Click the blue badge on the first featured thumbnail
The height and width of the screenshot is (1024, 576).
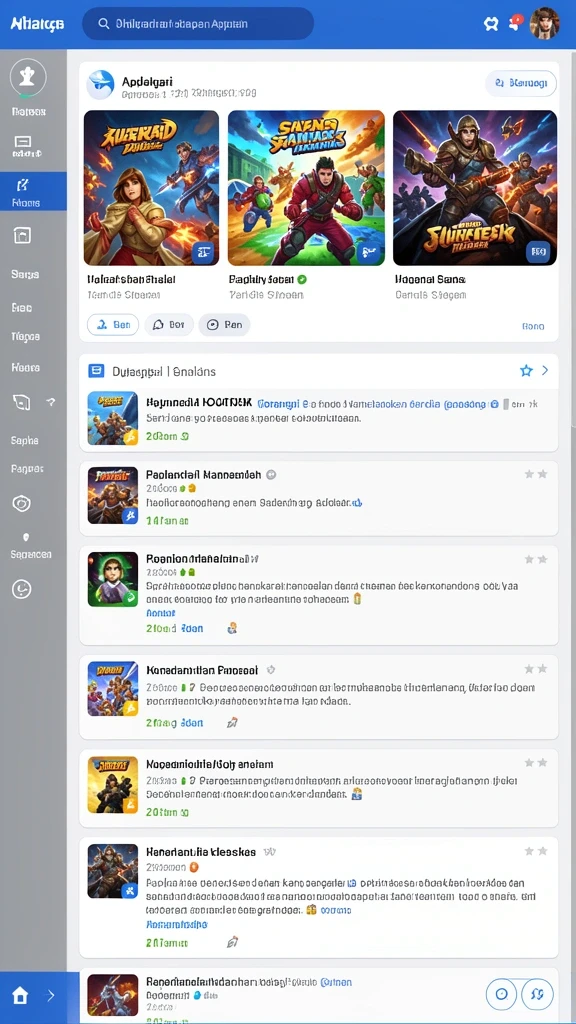[x=202, y=252]
